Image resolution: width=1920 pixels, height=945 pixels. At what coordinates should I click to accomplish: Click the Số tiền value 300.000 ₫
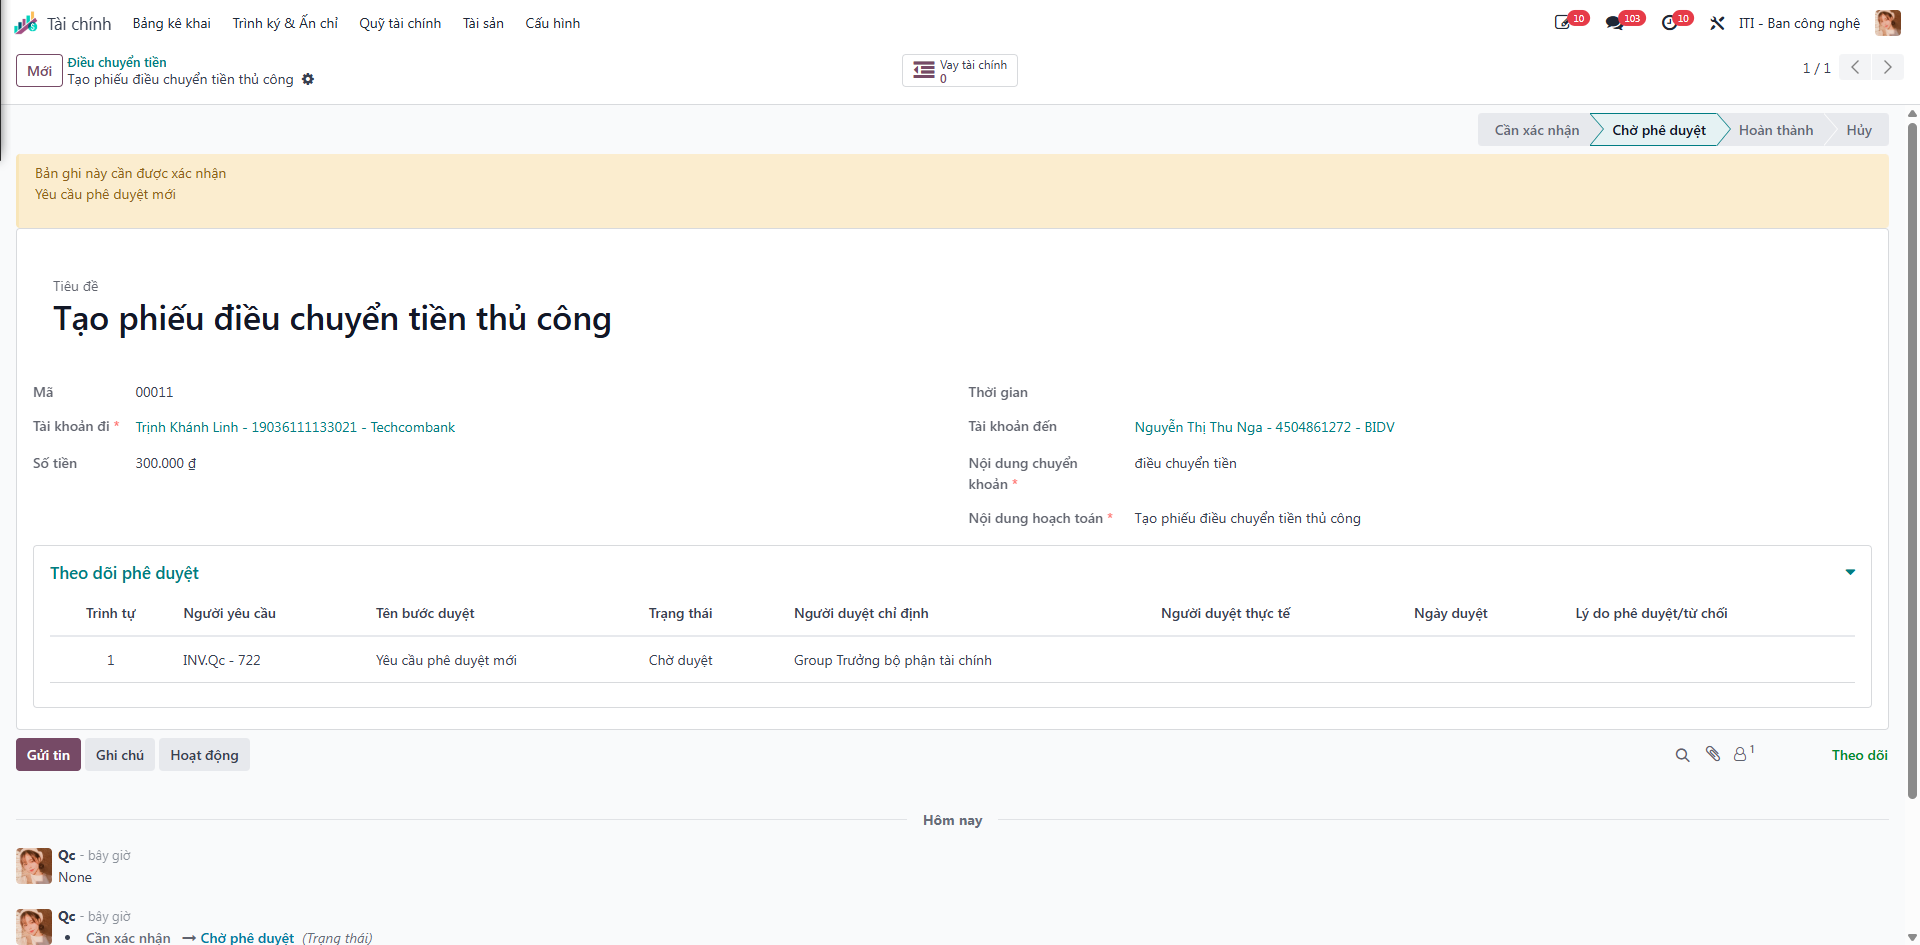pos(165,463)
